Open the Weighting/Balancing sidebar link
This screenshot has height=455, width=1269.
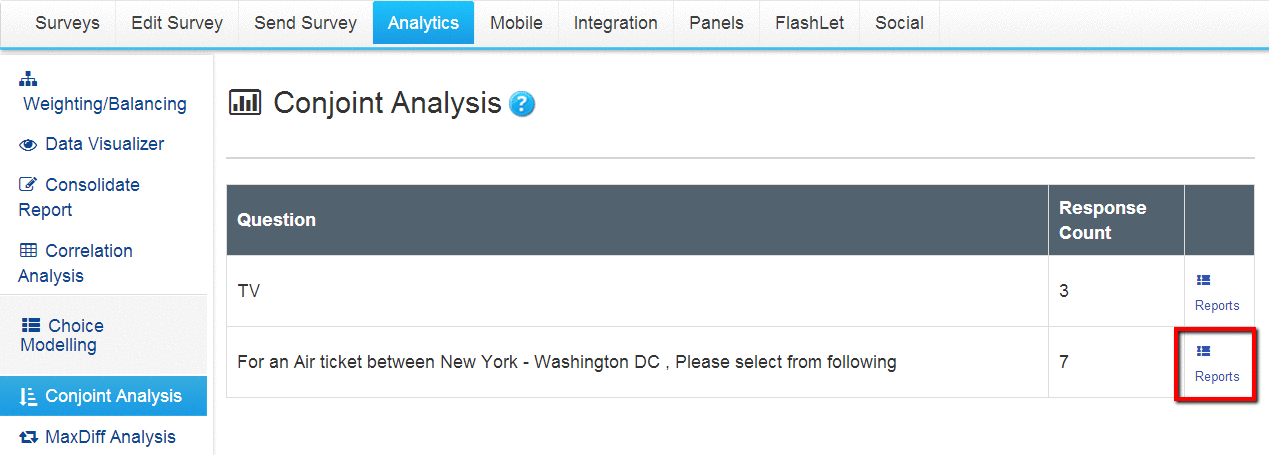click(x=105, y=104)
